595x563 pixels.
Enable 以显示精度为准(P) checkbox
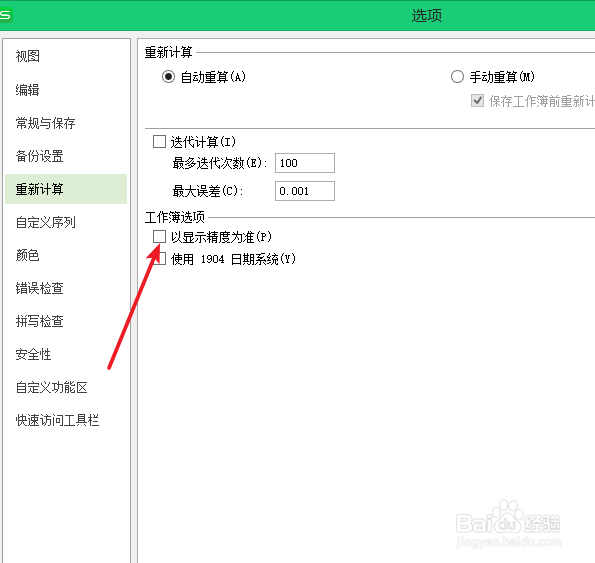click(159, 236)
